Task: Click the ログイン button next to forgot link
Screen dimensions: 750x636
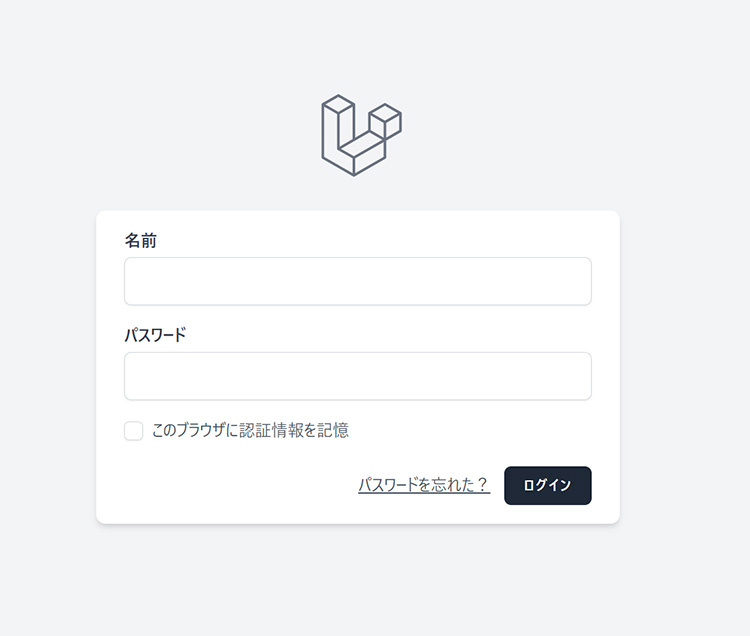Action: tap(548, 485)
